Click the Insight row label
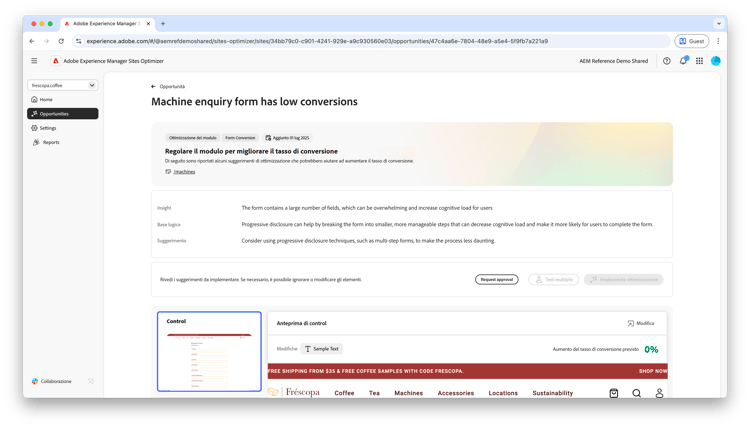750x428 pixels. point(164,208)
